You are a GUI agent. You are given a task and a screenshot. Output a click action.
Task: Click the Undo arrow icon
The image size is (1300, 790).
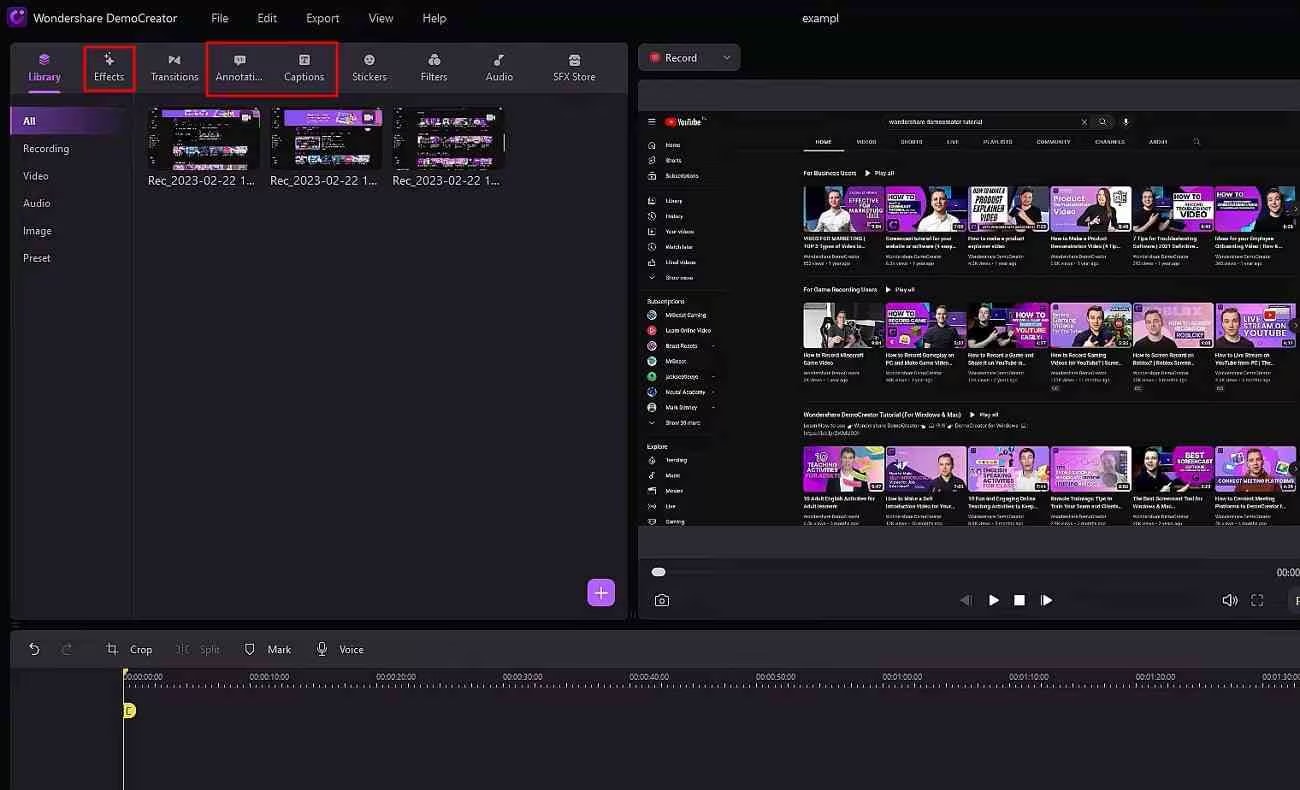click(x=34, y=649)
